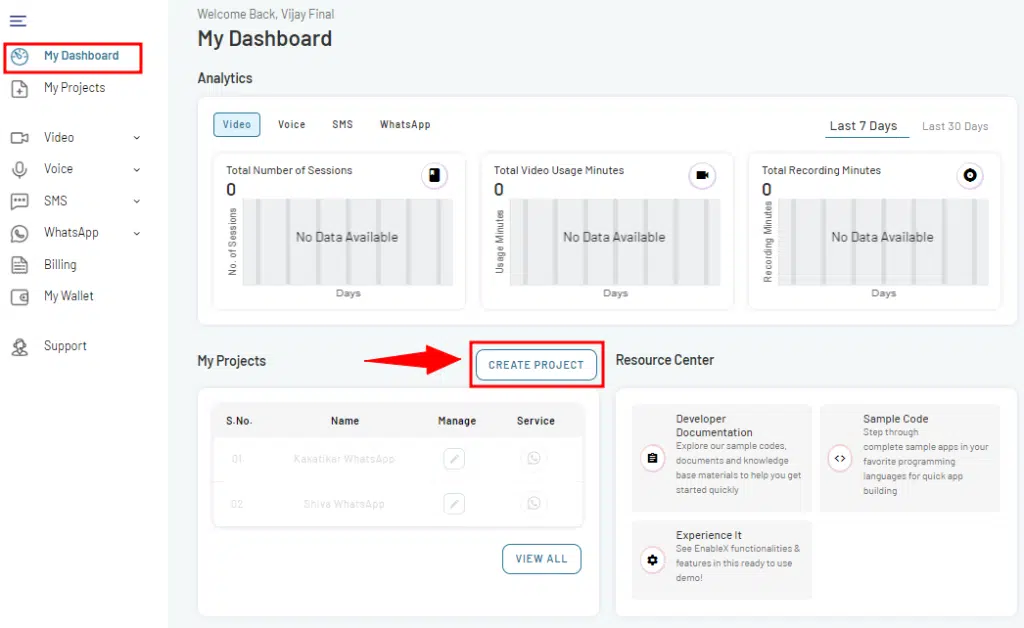Image resolution: width=1024 pixels, height=628 pixels.
Task: Click the hamburger menu icon
Action: click(x=18, y=21)
